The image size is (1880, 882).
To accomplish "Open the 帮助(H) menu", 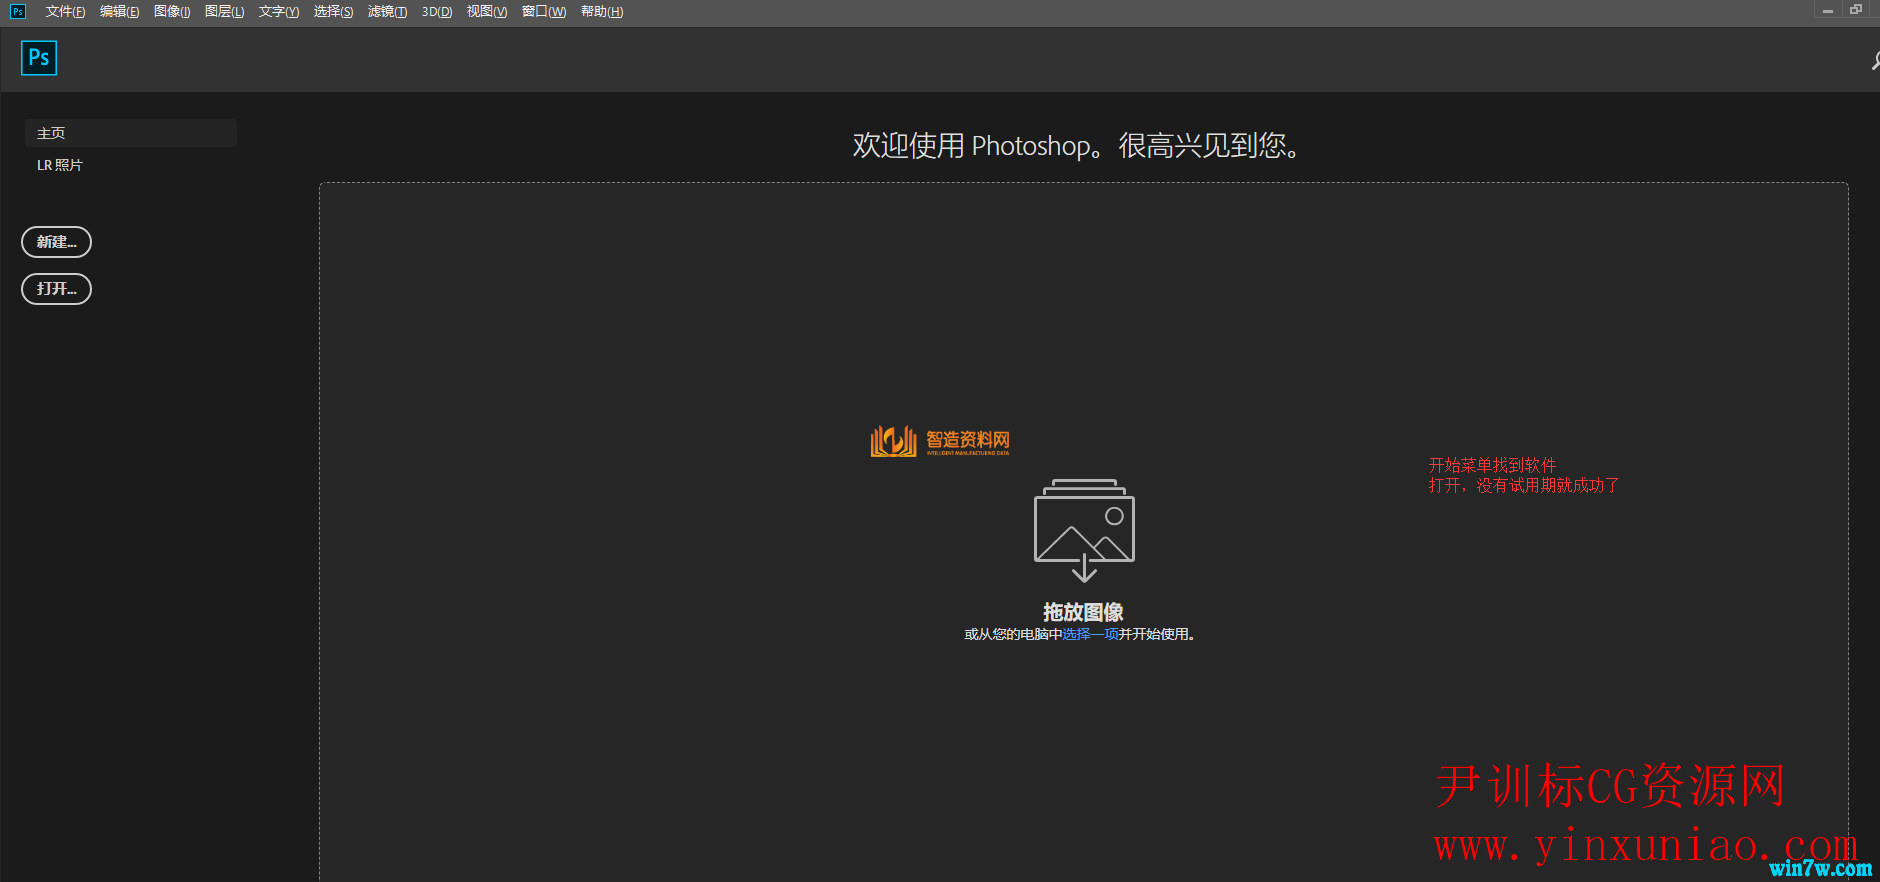I will pyautogui.click(x=602, y=12).
